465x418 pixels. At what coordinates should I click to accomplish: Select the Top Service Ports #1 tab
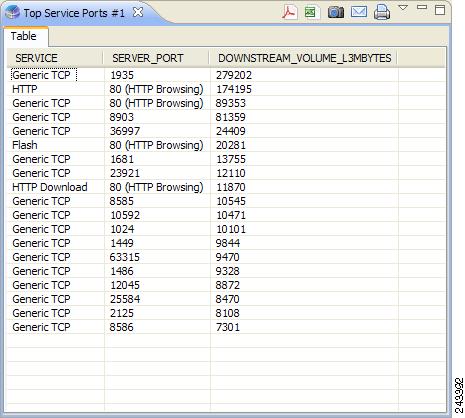(74, 13)
